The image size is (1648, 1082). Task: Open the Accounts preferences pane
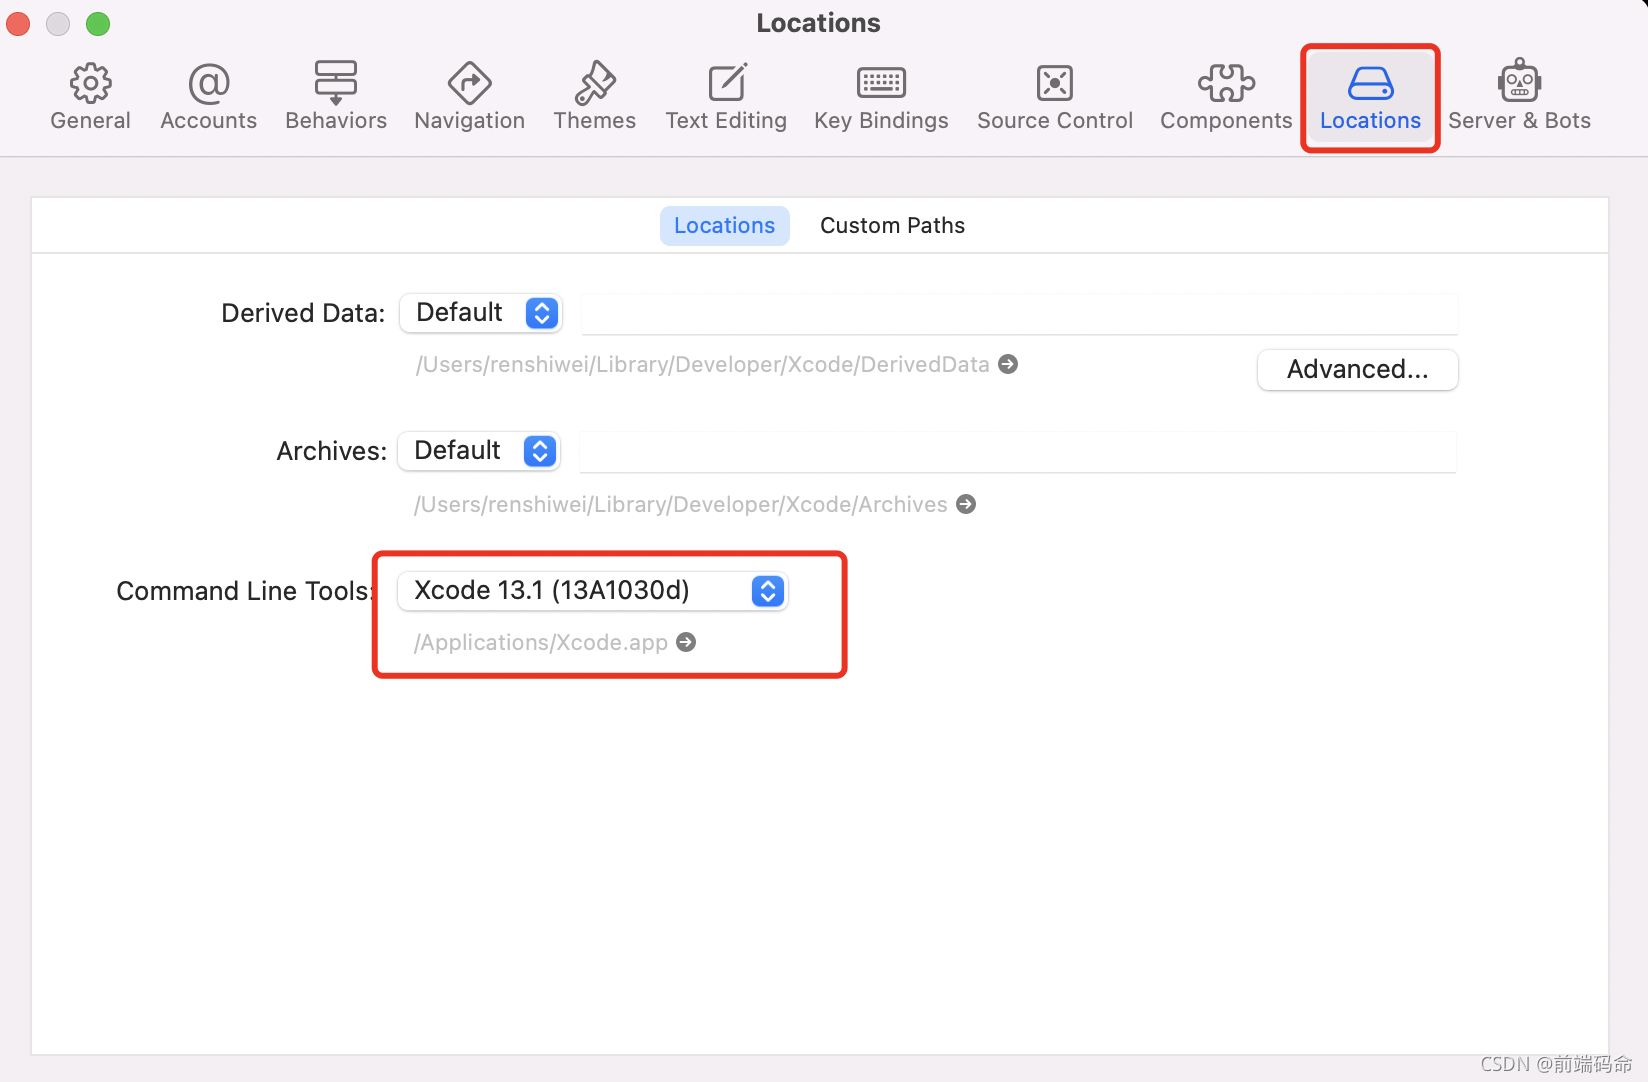[x=208, y=97]
